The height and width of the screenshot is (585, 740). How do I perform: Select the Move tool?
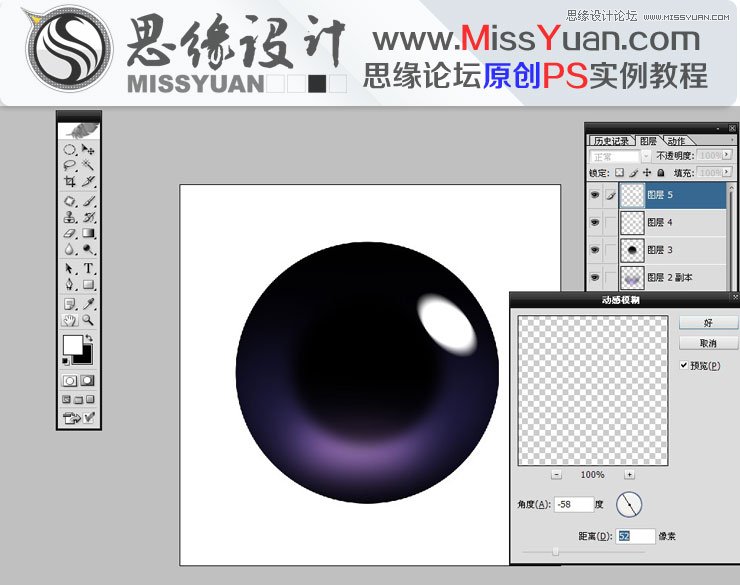pos(88,150)
